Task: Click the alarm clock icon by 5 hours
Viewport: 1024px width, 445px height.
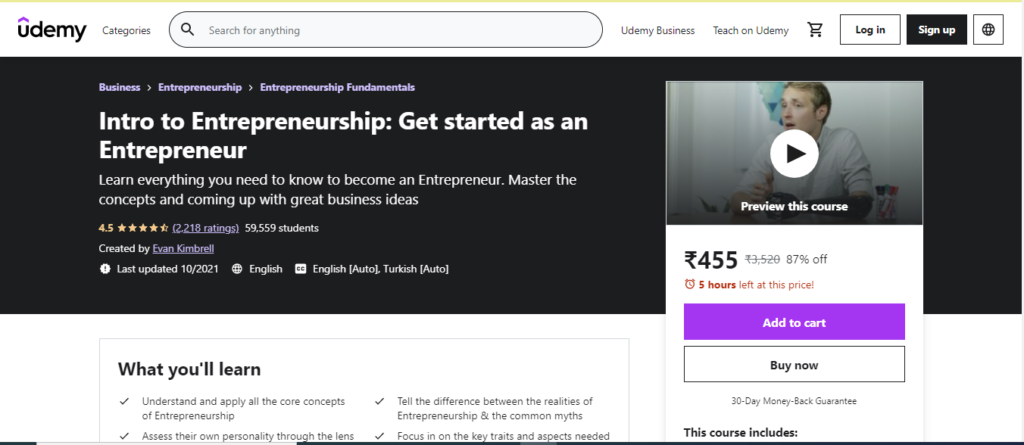Action: [690, 284]
